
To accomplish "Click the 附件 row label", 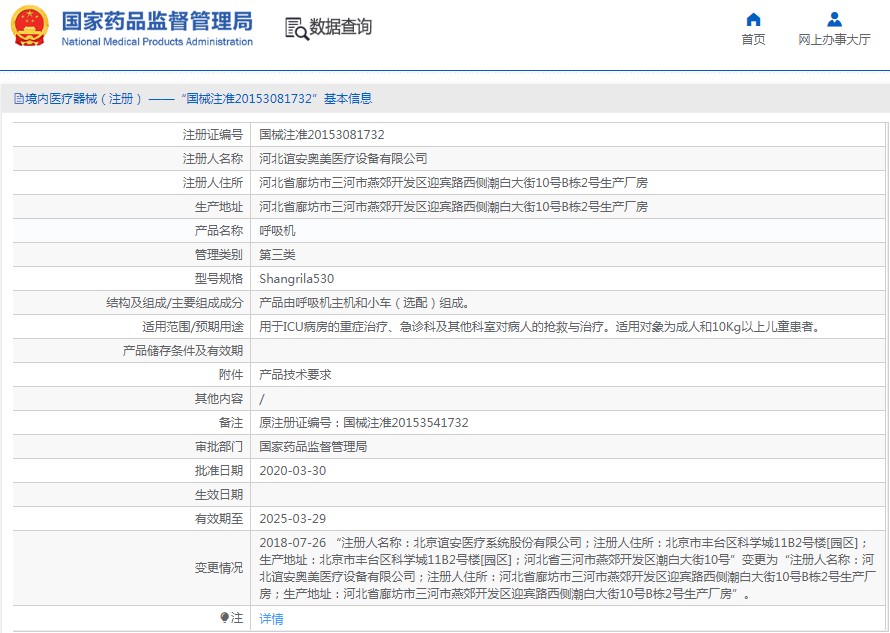I will tap(231, 375).
